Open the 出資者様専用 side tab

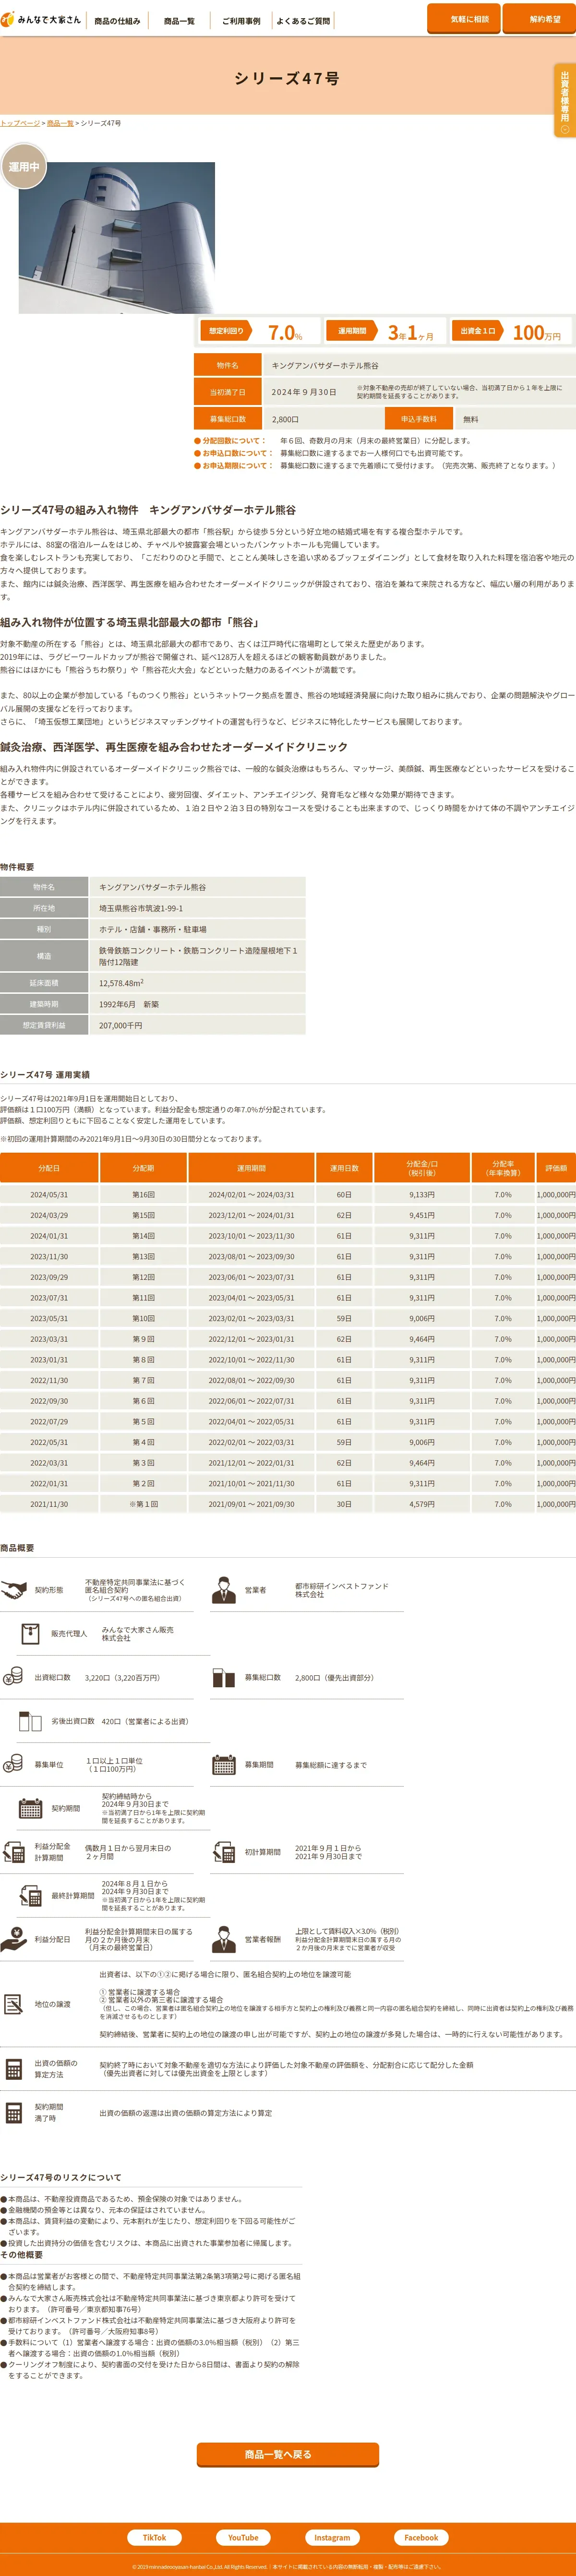[x=564, y=100]
